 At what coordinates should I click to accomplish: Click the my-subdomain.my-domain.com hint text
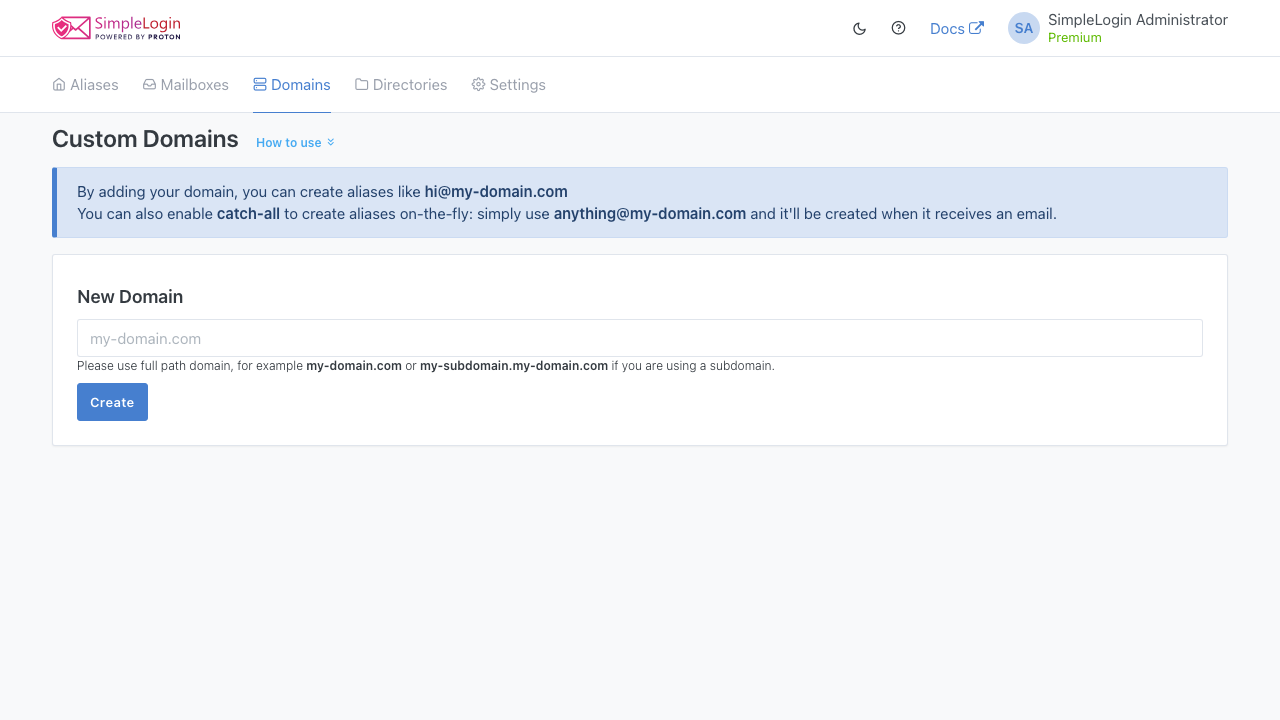click(514, 366)
